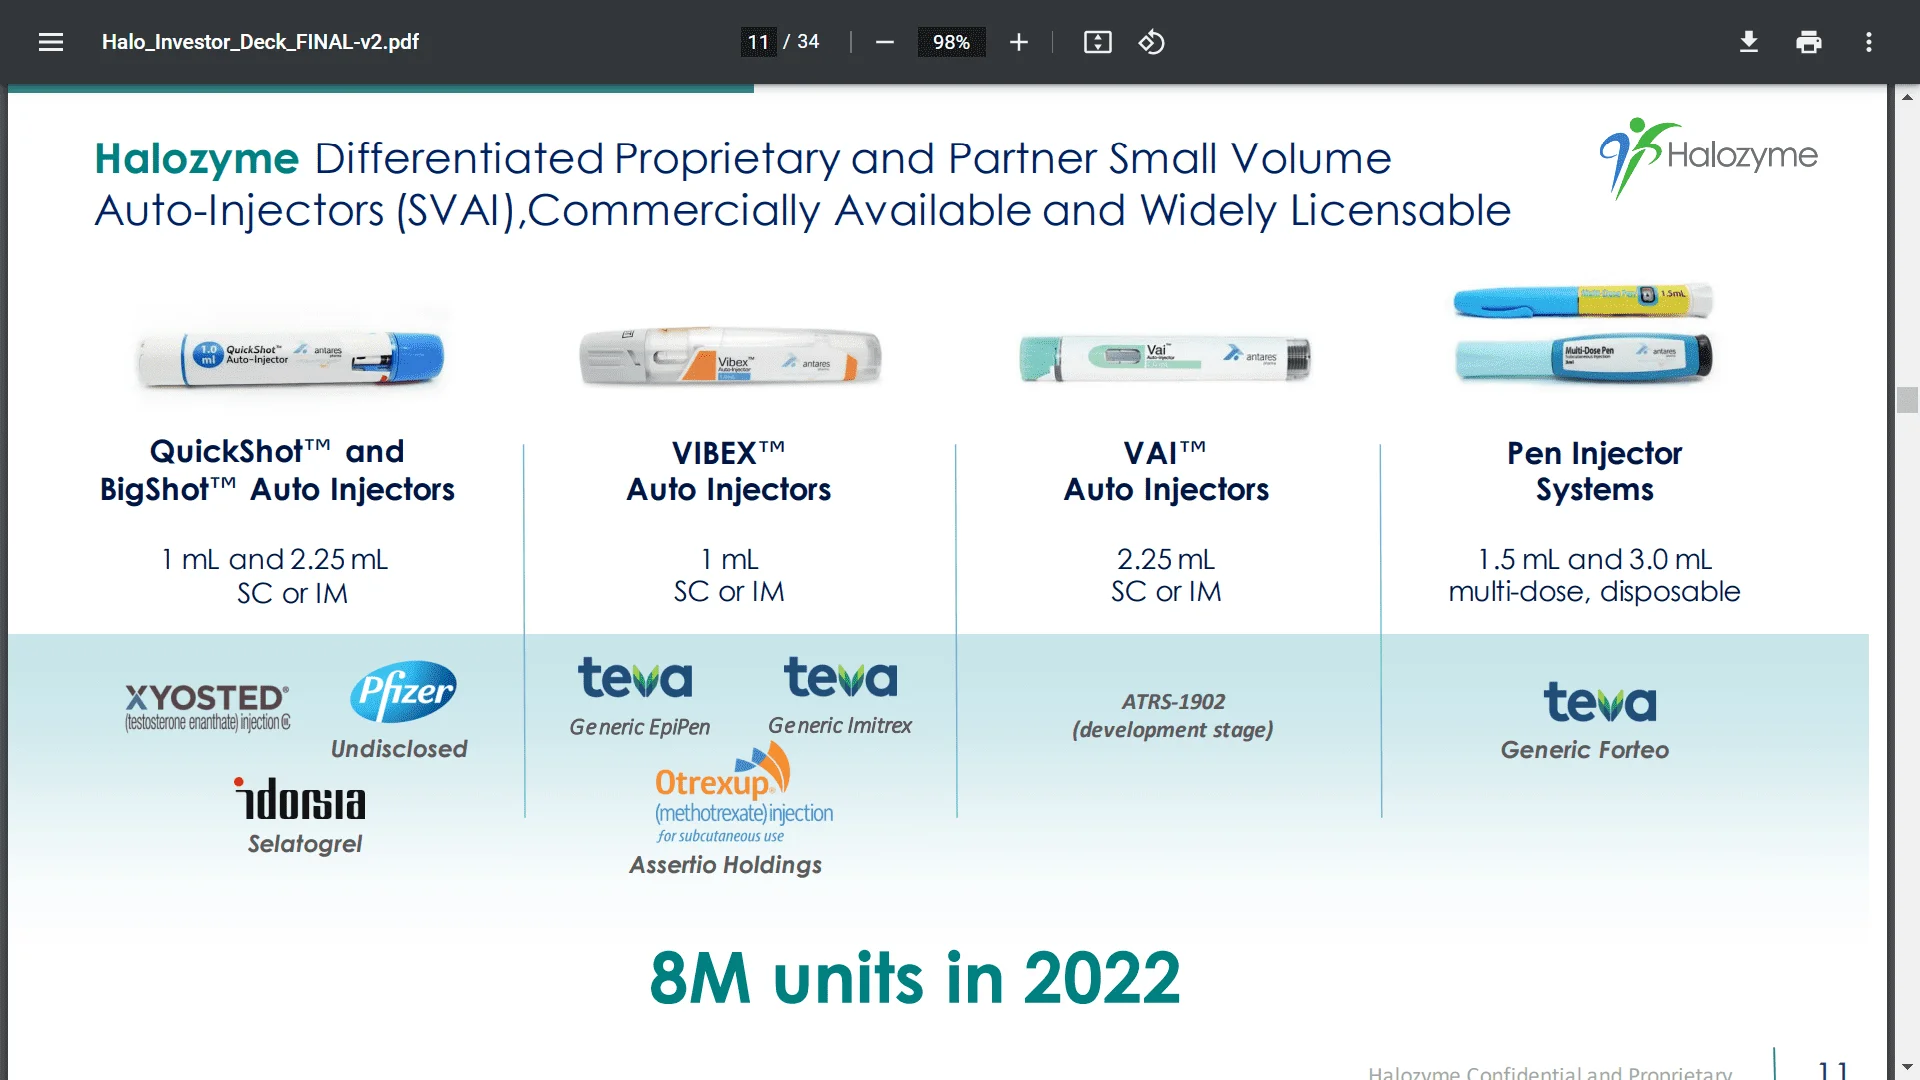Click the text '8M units in 2022'
This screenshot has height=1080, width=1920.
click(x=915, y=978)
